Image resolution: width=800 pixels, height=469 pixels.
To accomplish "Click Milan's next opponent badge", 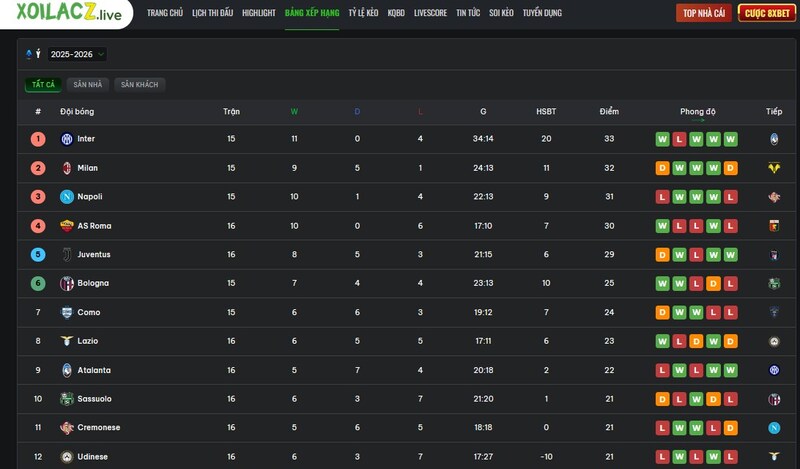I will [773, 168].
